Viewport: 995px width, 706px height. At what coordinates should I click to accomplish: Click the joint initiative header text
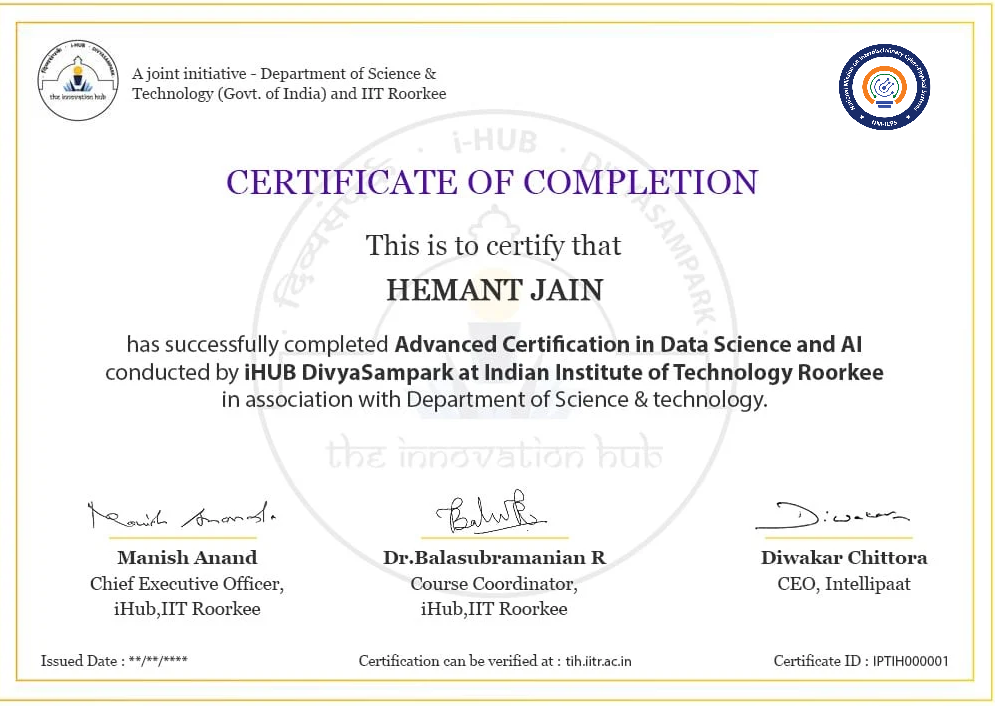pyautogui.click(x=289, y=84)
